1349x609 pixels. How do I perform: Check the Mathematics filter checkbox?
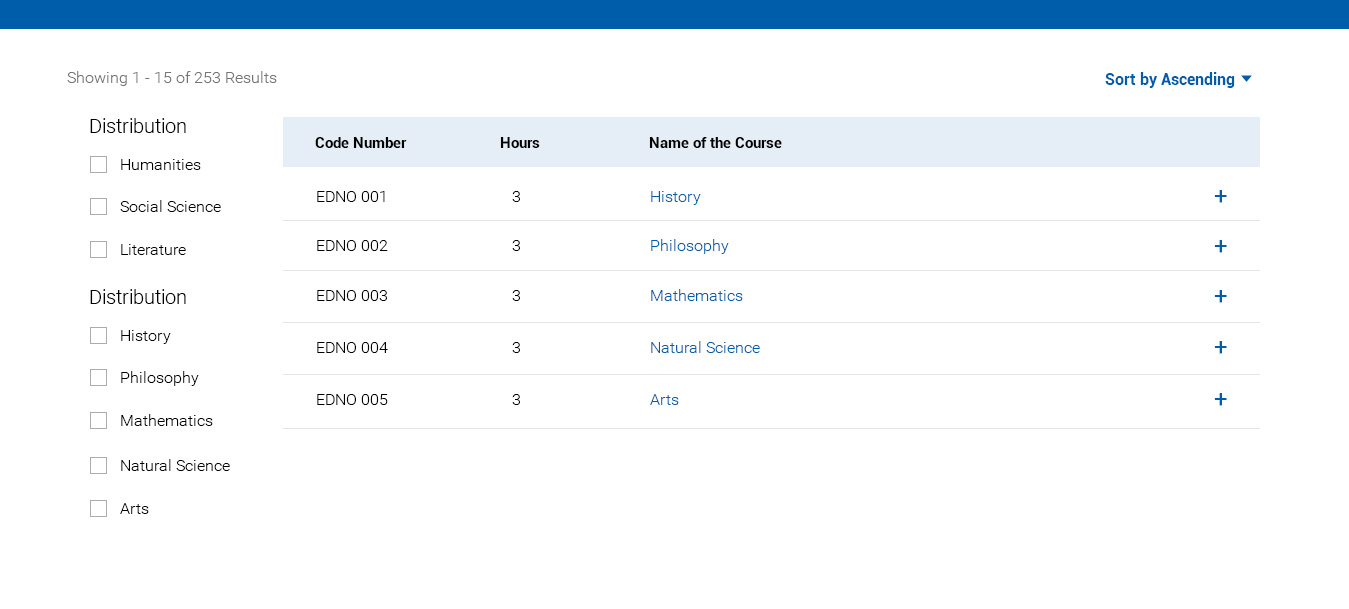(x=98, y=420)
